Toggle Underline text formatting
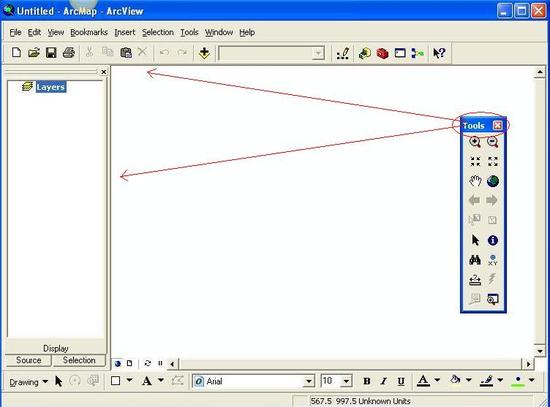Viewport: 550px width, 407px height. coord(401,381)
